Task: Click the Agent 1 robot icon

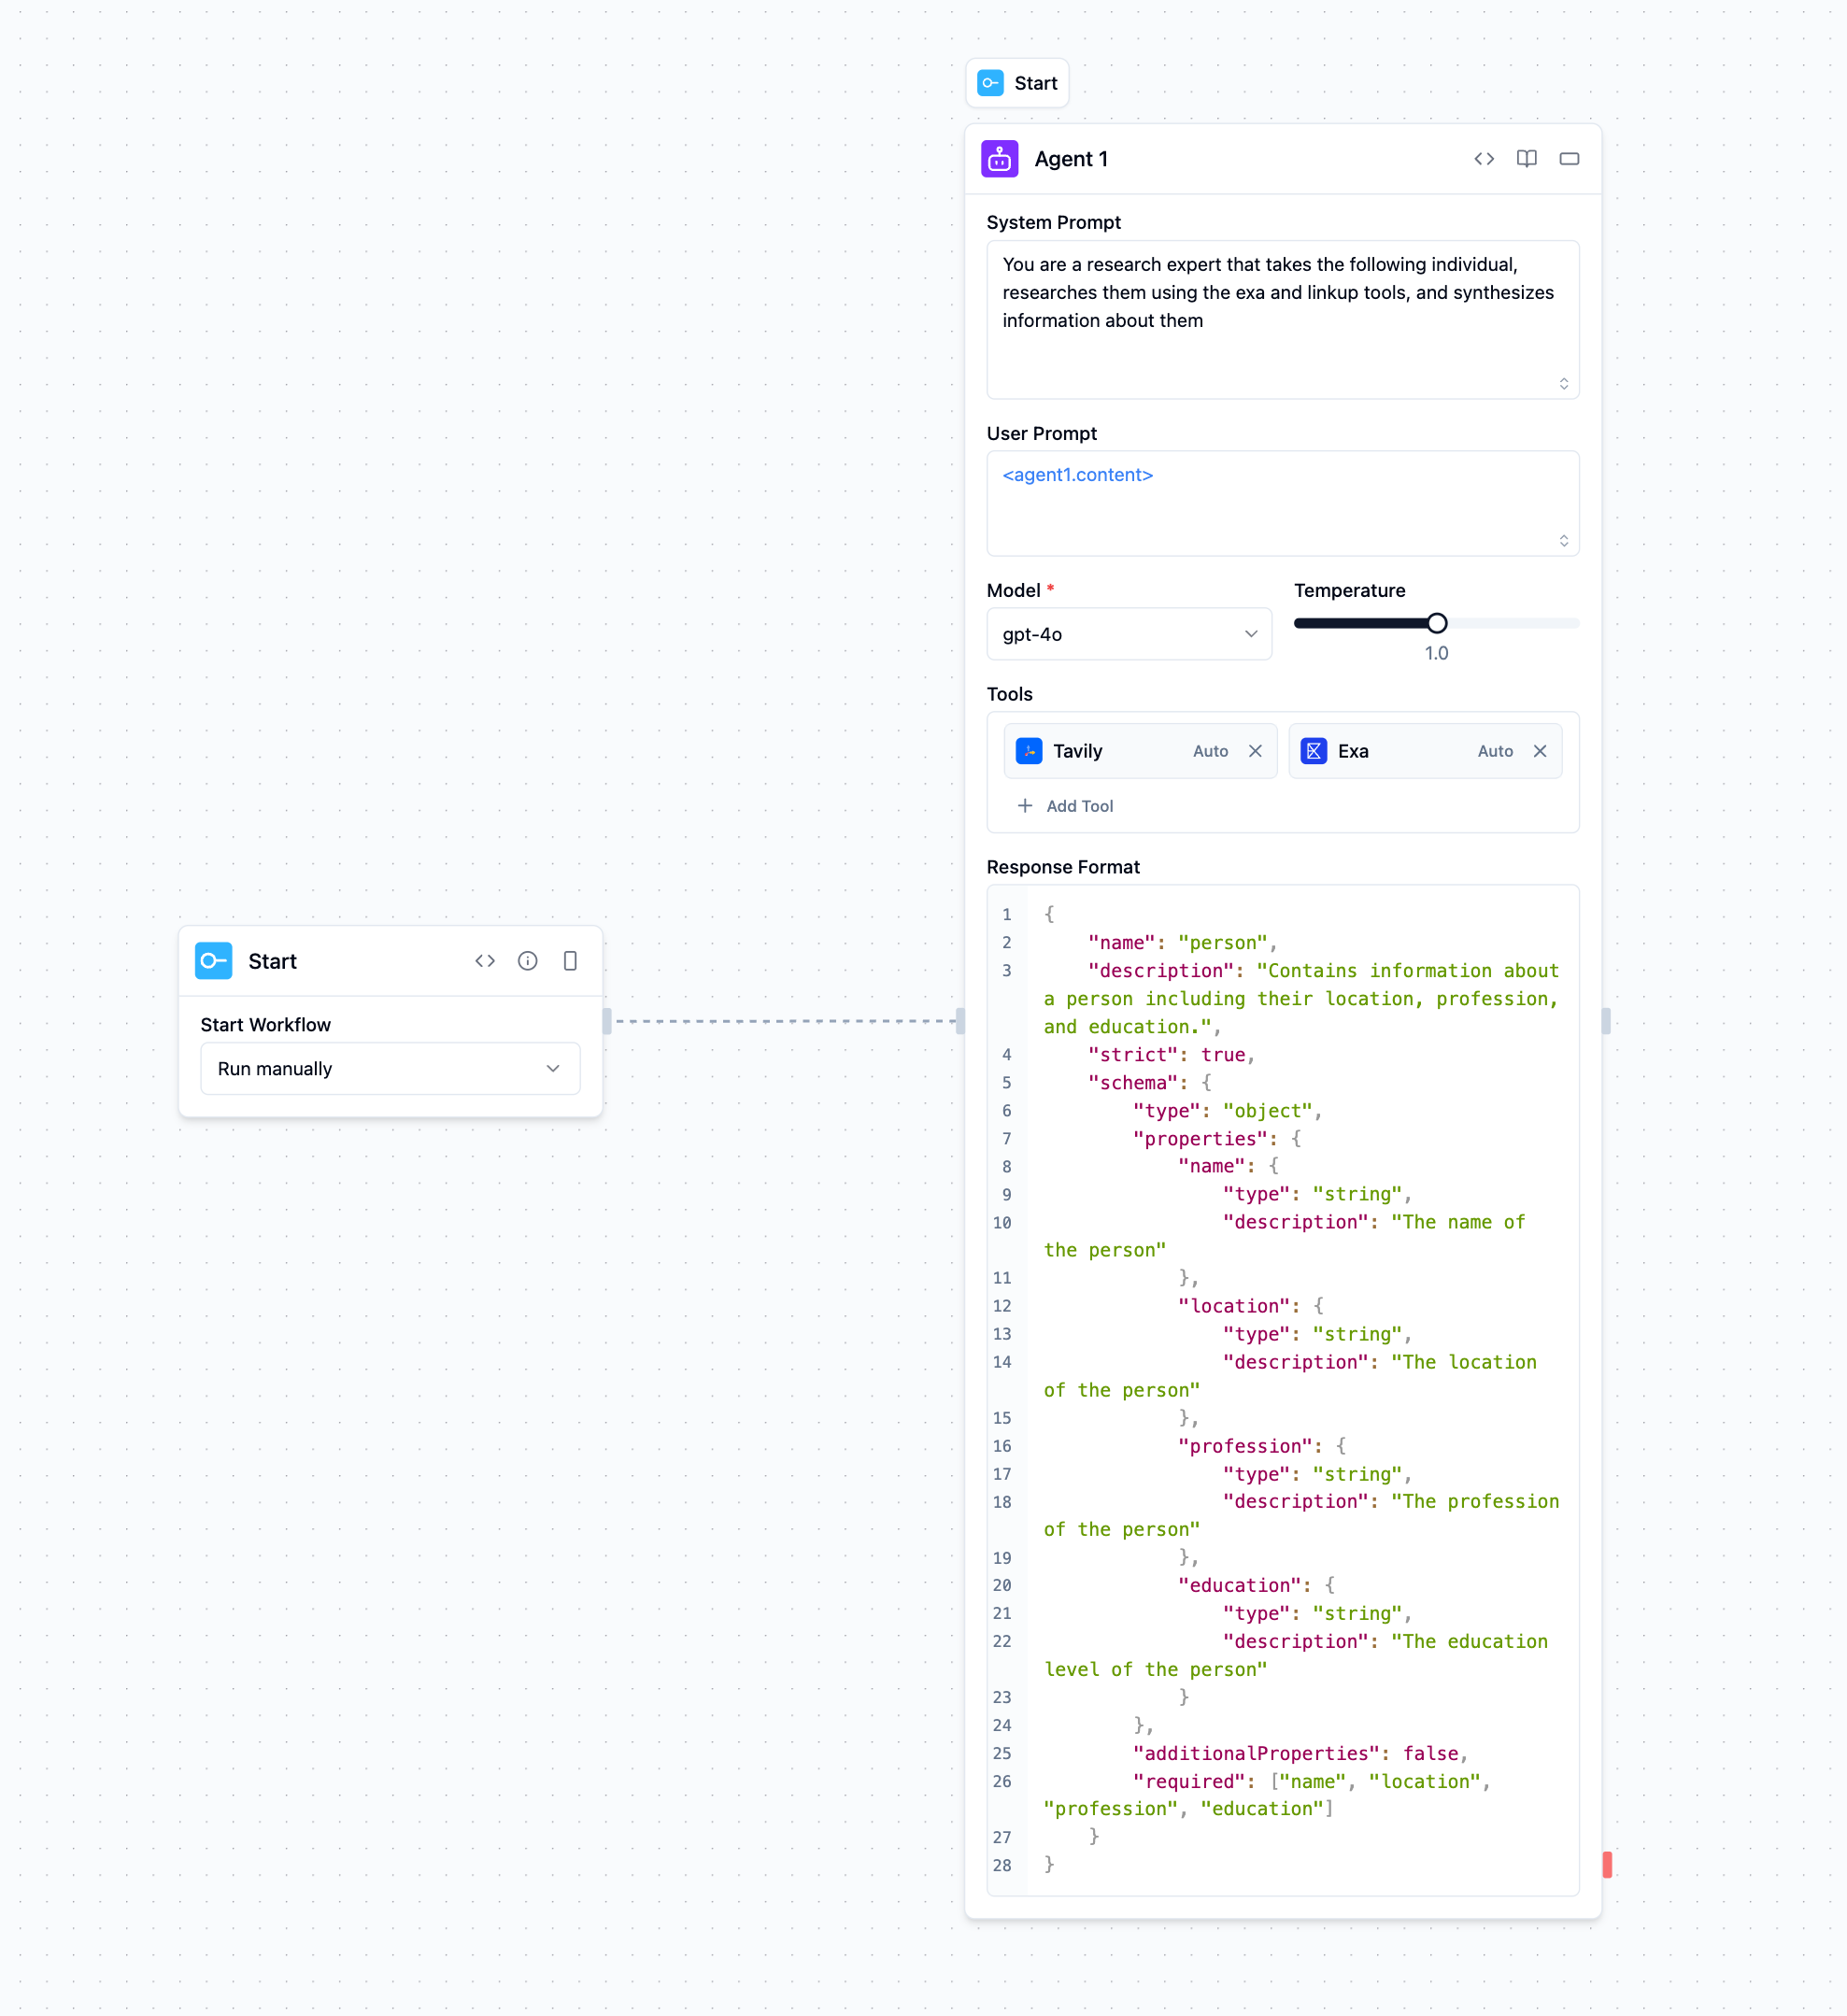Action: 1001,158
